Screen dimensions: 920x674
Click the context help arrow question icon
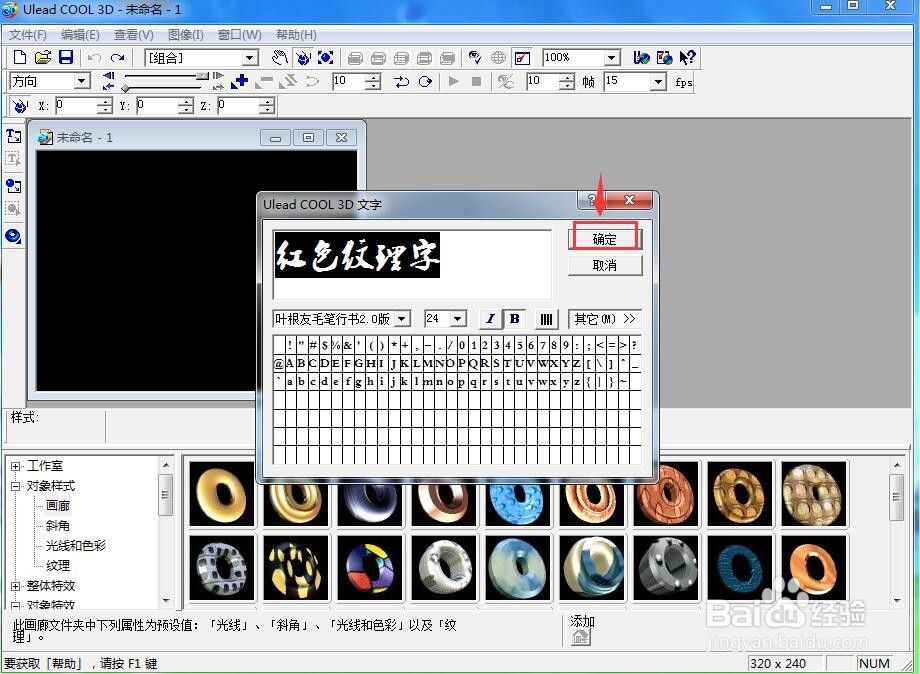[687, 57]
